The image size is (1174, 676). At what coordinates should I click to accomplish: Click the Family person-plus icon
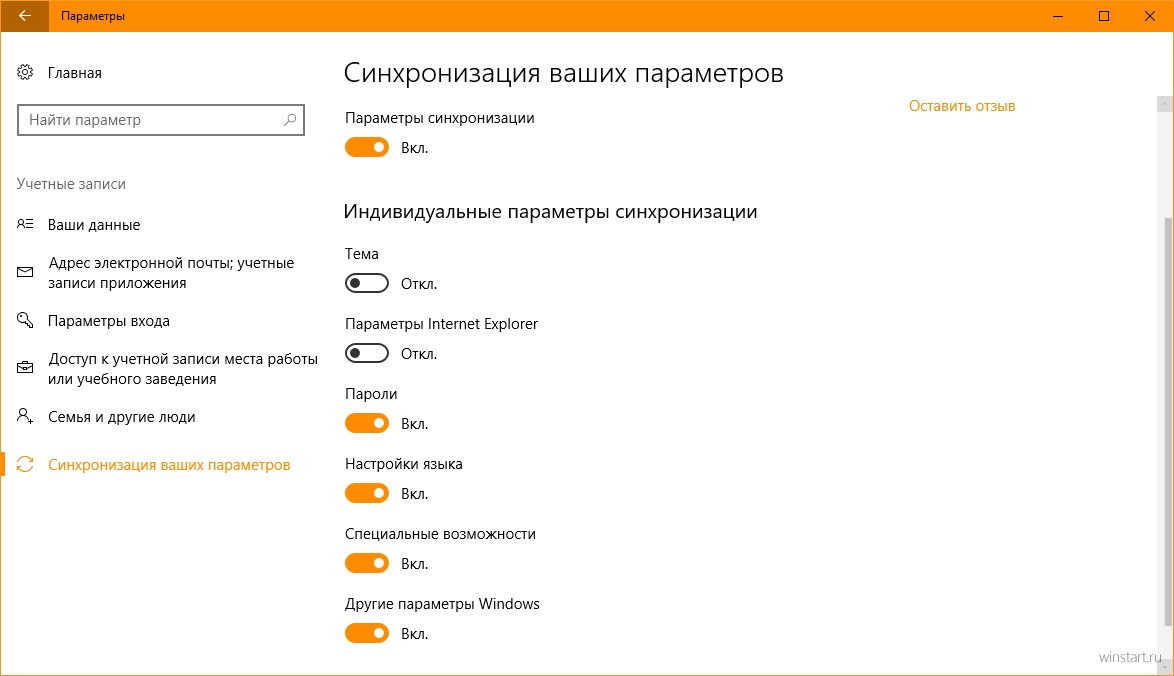(x=25, y=416)
